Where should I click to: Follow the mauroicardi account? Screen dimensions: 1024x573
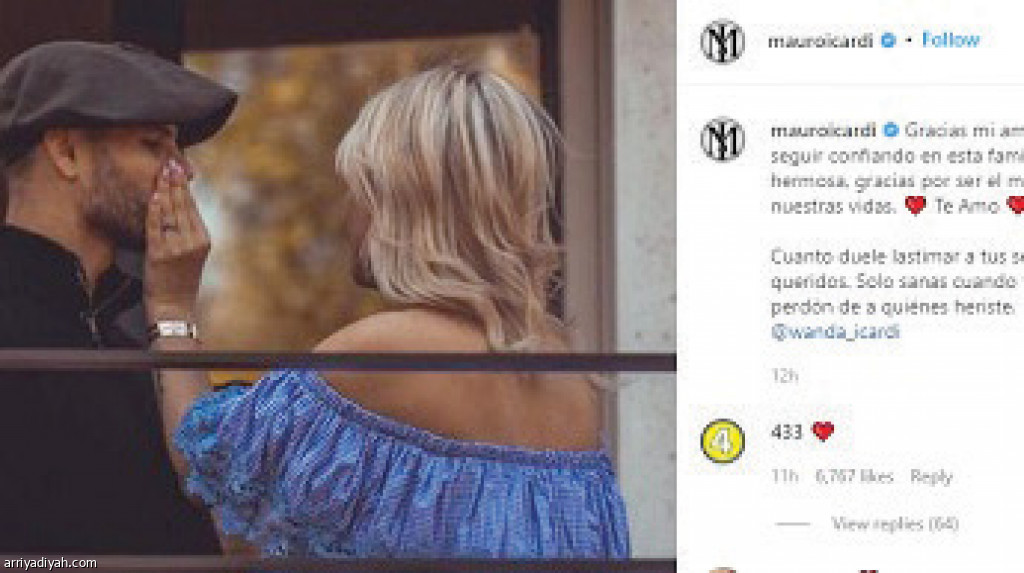[x=950, y=41]
